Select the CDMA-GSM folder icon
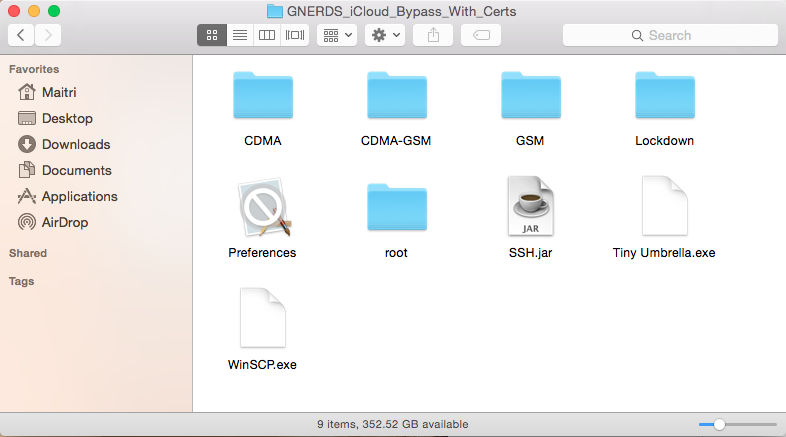Screen dimensions: 786x437 pyautogui.click(x=397, y=95)
